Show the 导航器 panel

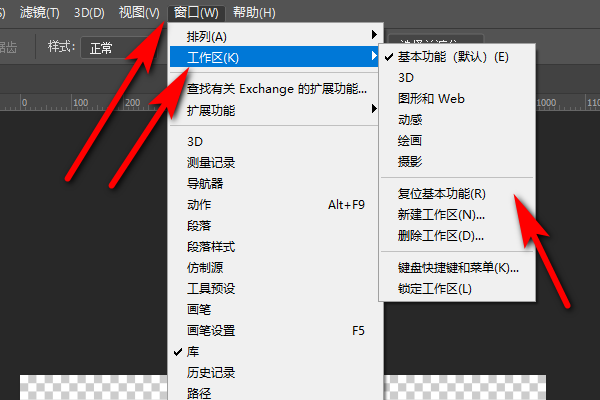275,184
